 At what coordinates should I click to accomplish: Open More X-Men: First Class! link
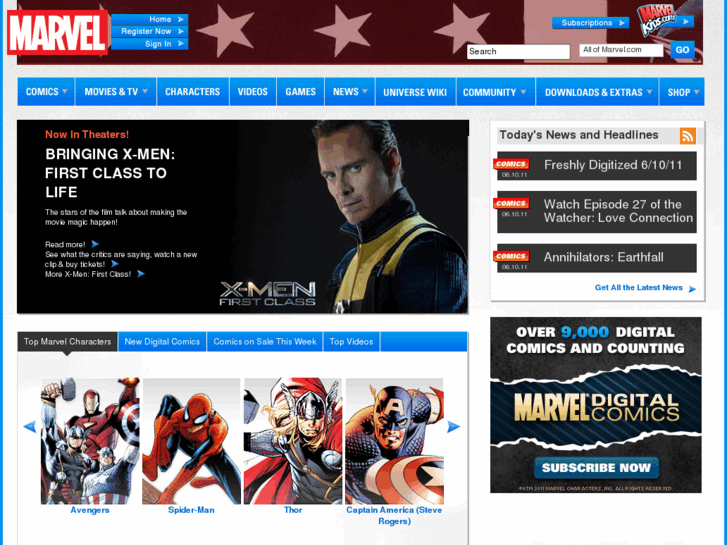click(88, 274)
